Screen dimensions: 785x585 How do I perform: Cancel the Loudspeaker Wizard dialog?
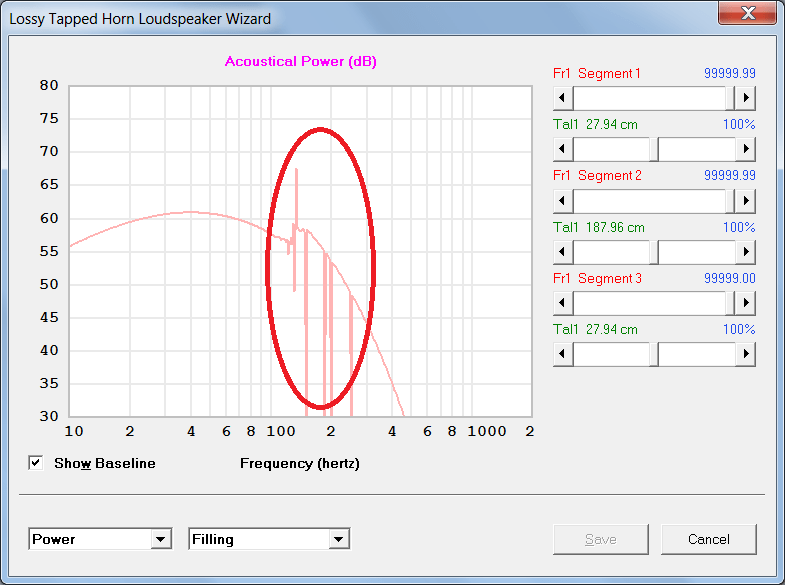708,539
